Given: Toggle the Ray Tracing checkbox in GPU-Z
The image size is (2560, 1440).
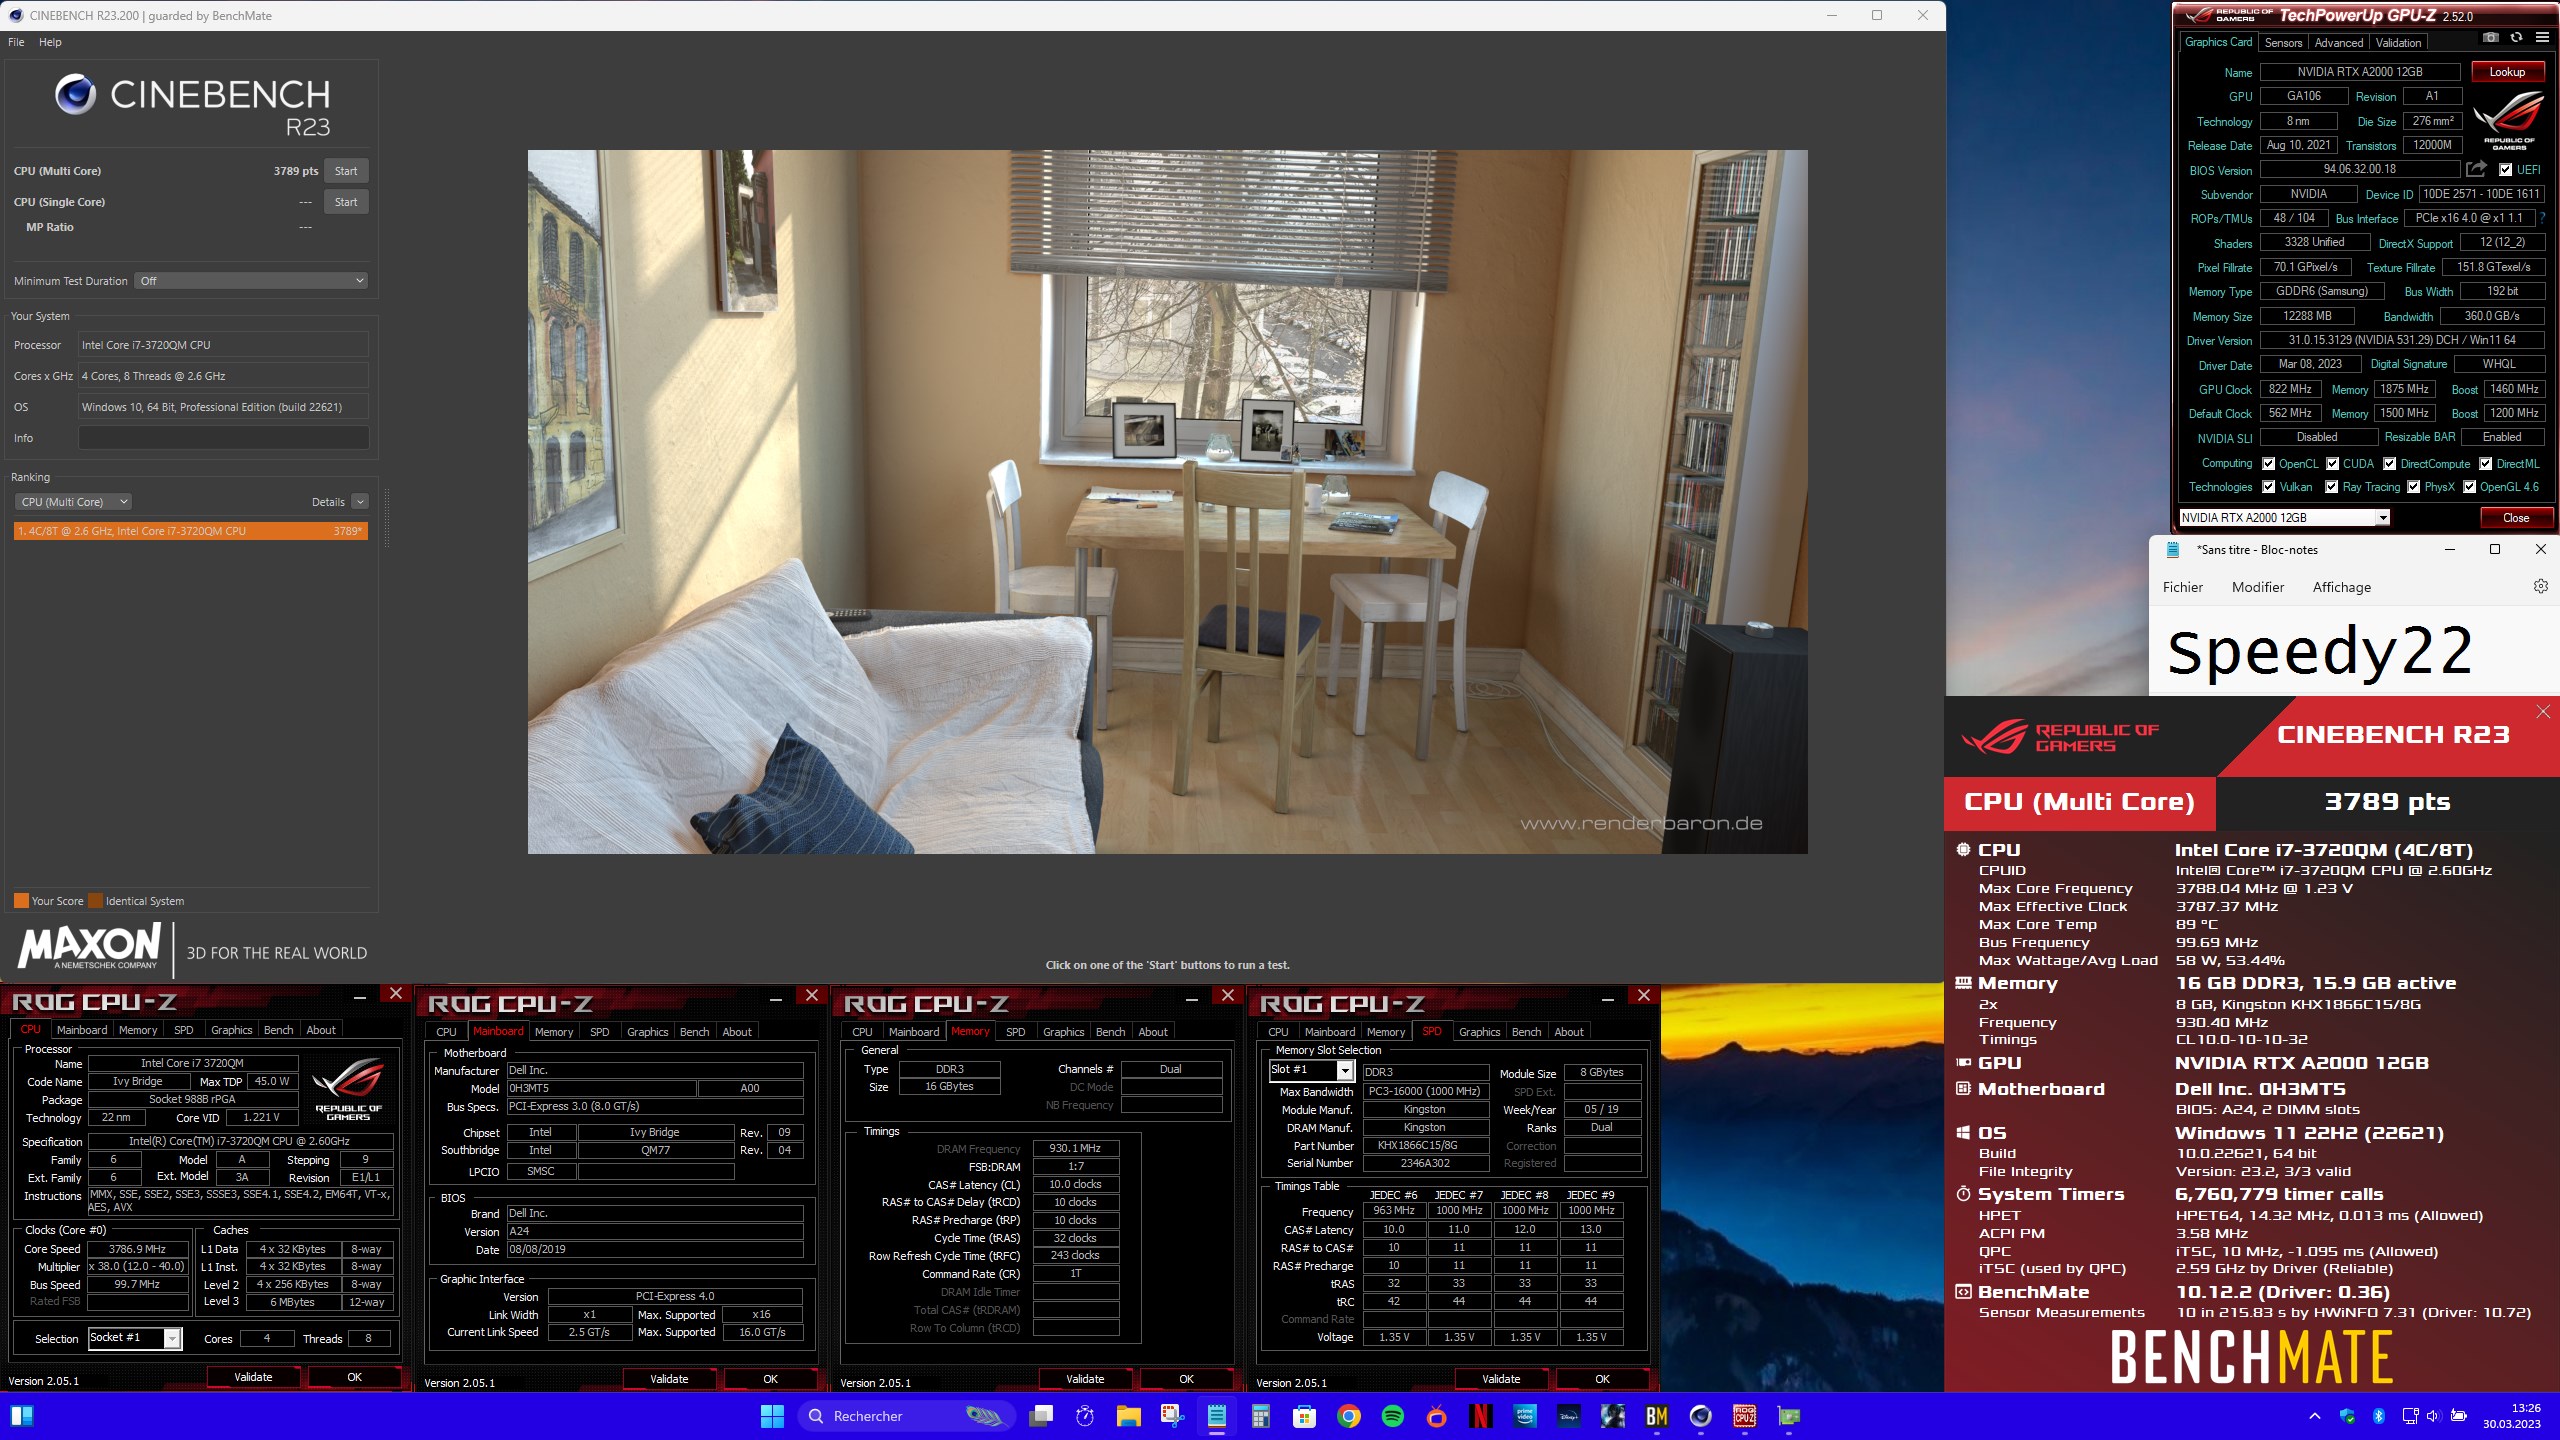Looking at the screenshot, I should 2332,487.
